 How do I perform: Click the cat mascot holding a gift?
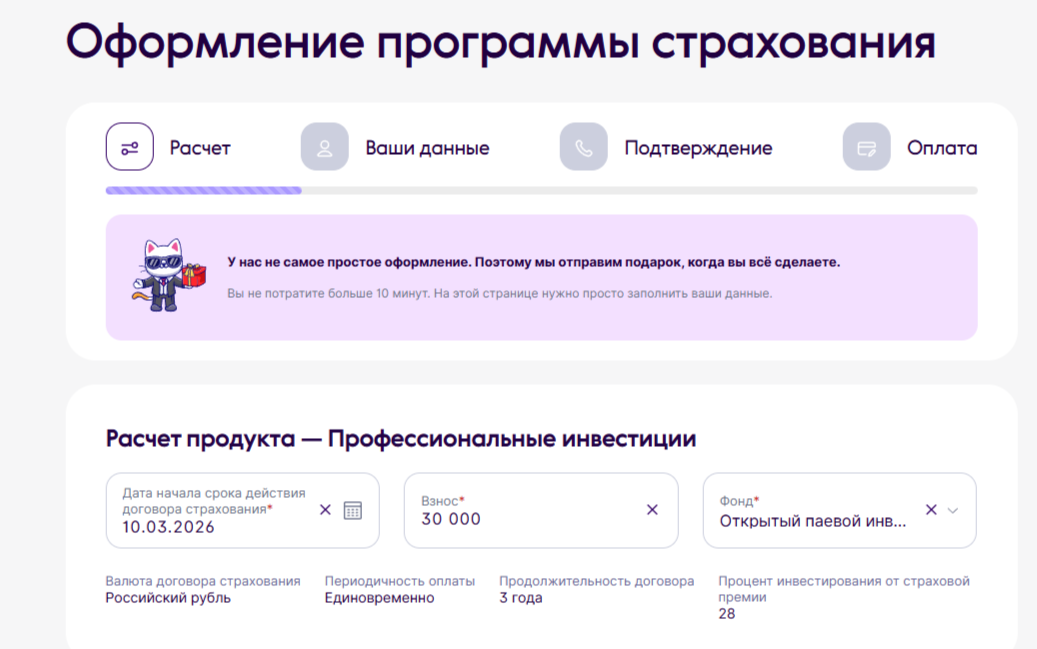tap(164, 275)
